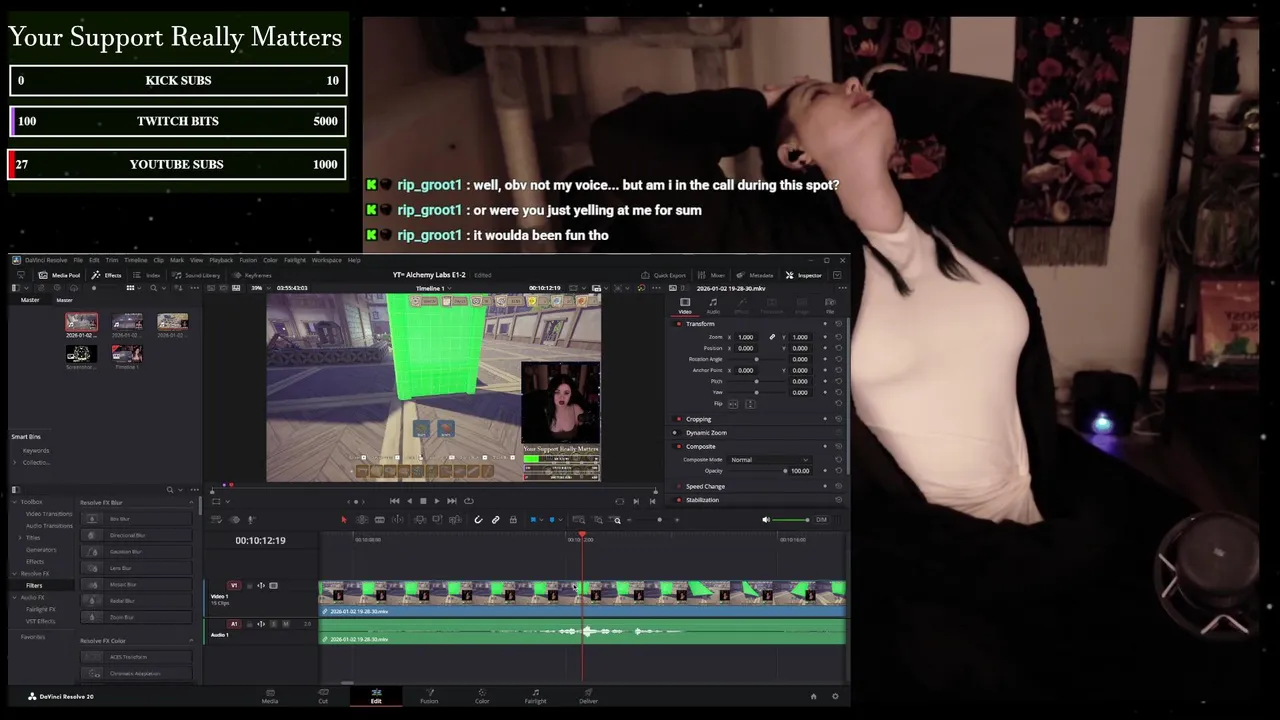
Task: Open the Timeline 1 name dropdown
Action: click(432, 288)
